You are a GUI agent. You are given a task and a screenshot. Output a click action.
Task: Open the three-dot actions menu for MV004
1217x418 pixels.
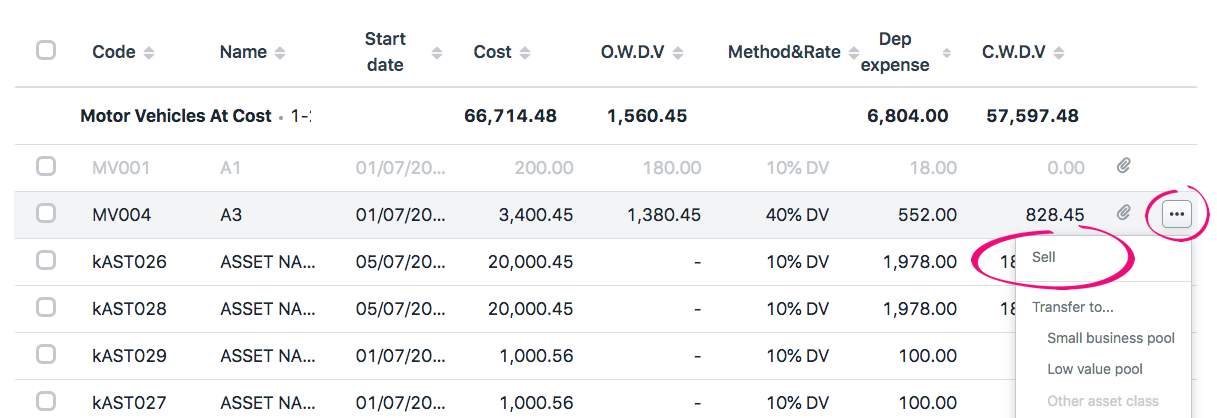(1176, 213)
